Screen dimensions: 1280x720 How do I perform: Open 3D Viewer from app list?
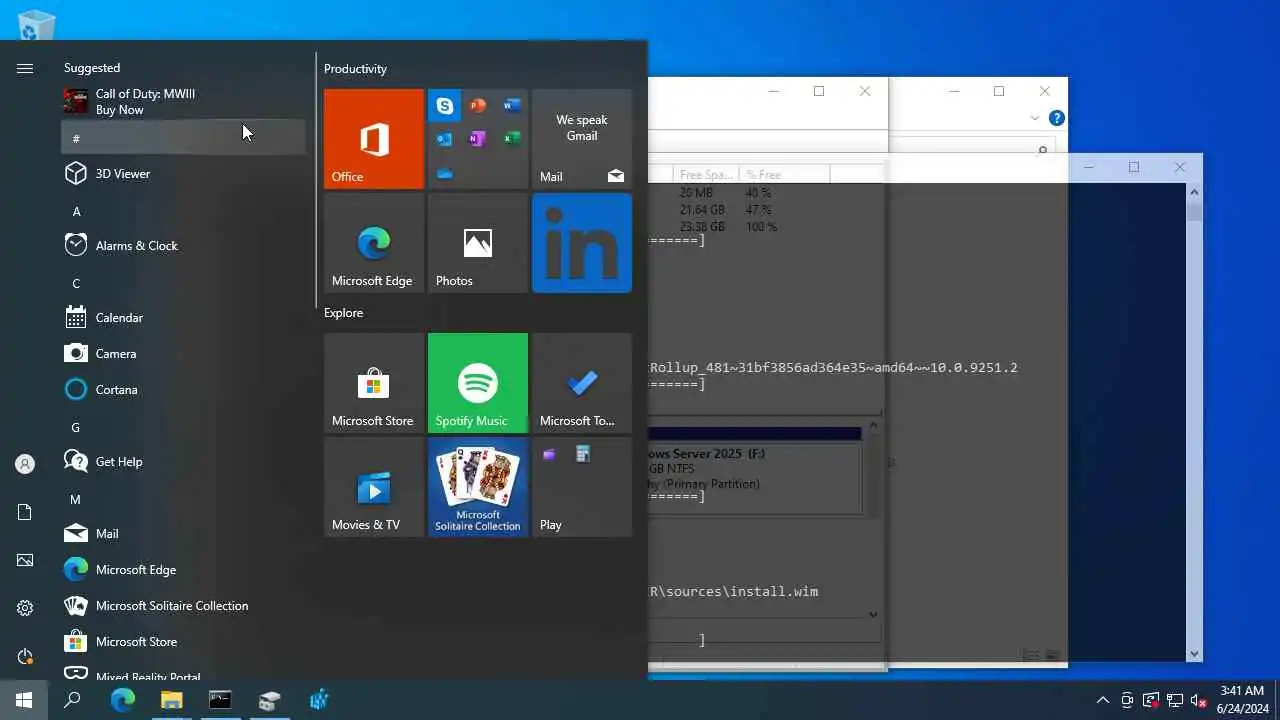click(184, 174)
